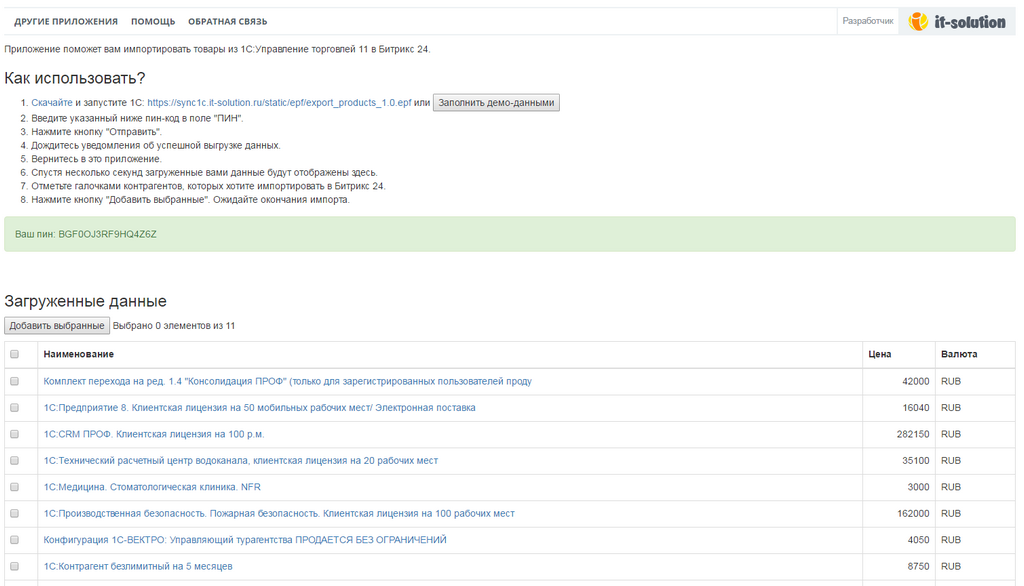Toggle the select-all checkbox in table header
1024x586 pixels.
[x=14, y=354]
